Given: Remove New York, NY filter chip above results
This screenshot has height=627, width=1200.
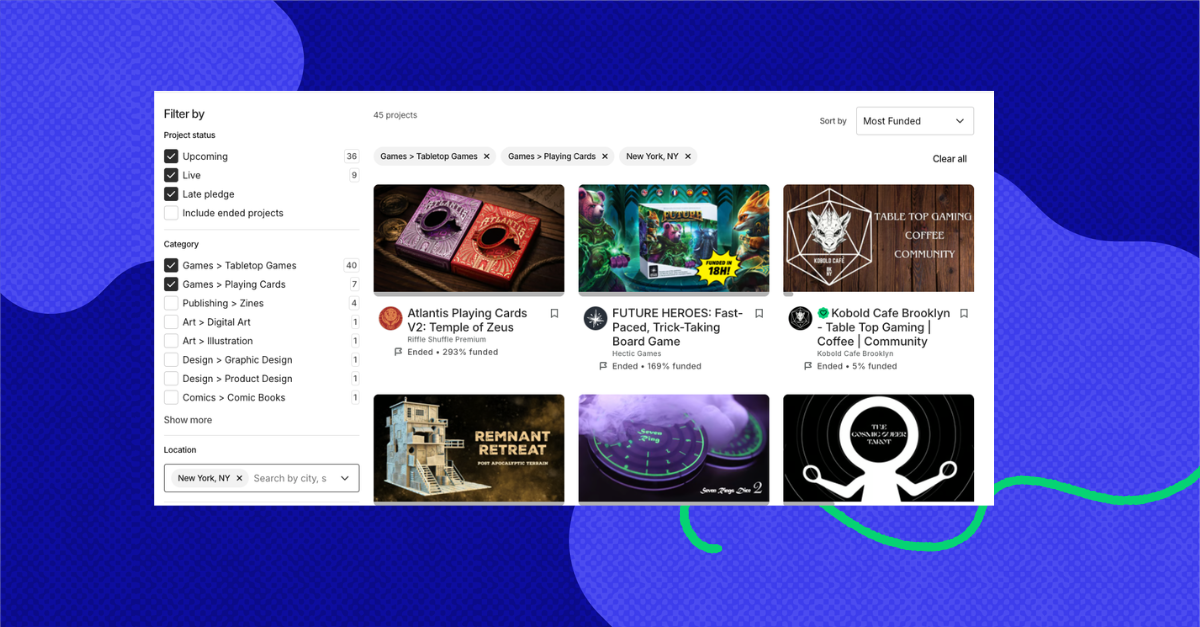Looking at the screenshot, I should [x=688, y=156].
